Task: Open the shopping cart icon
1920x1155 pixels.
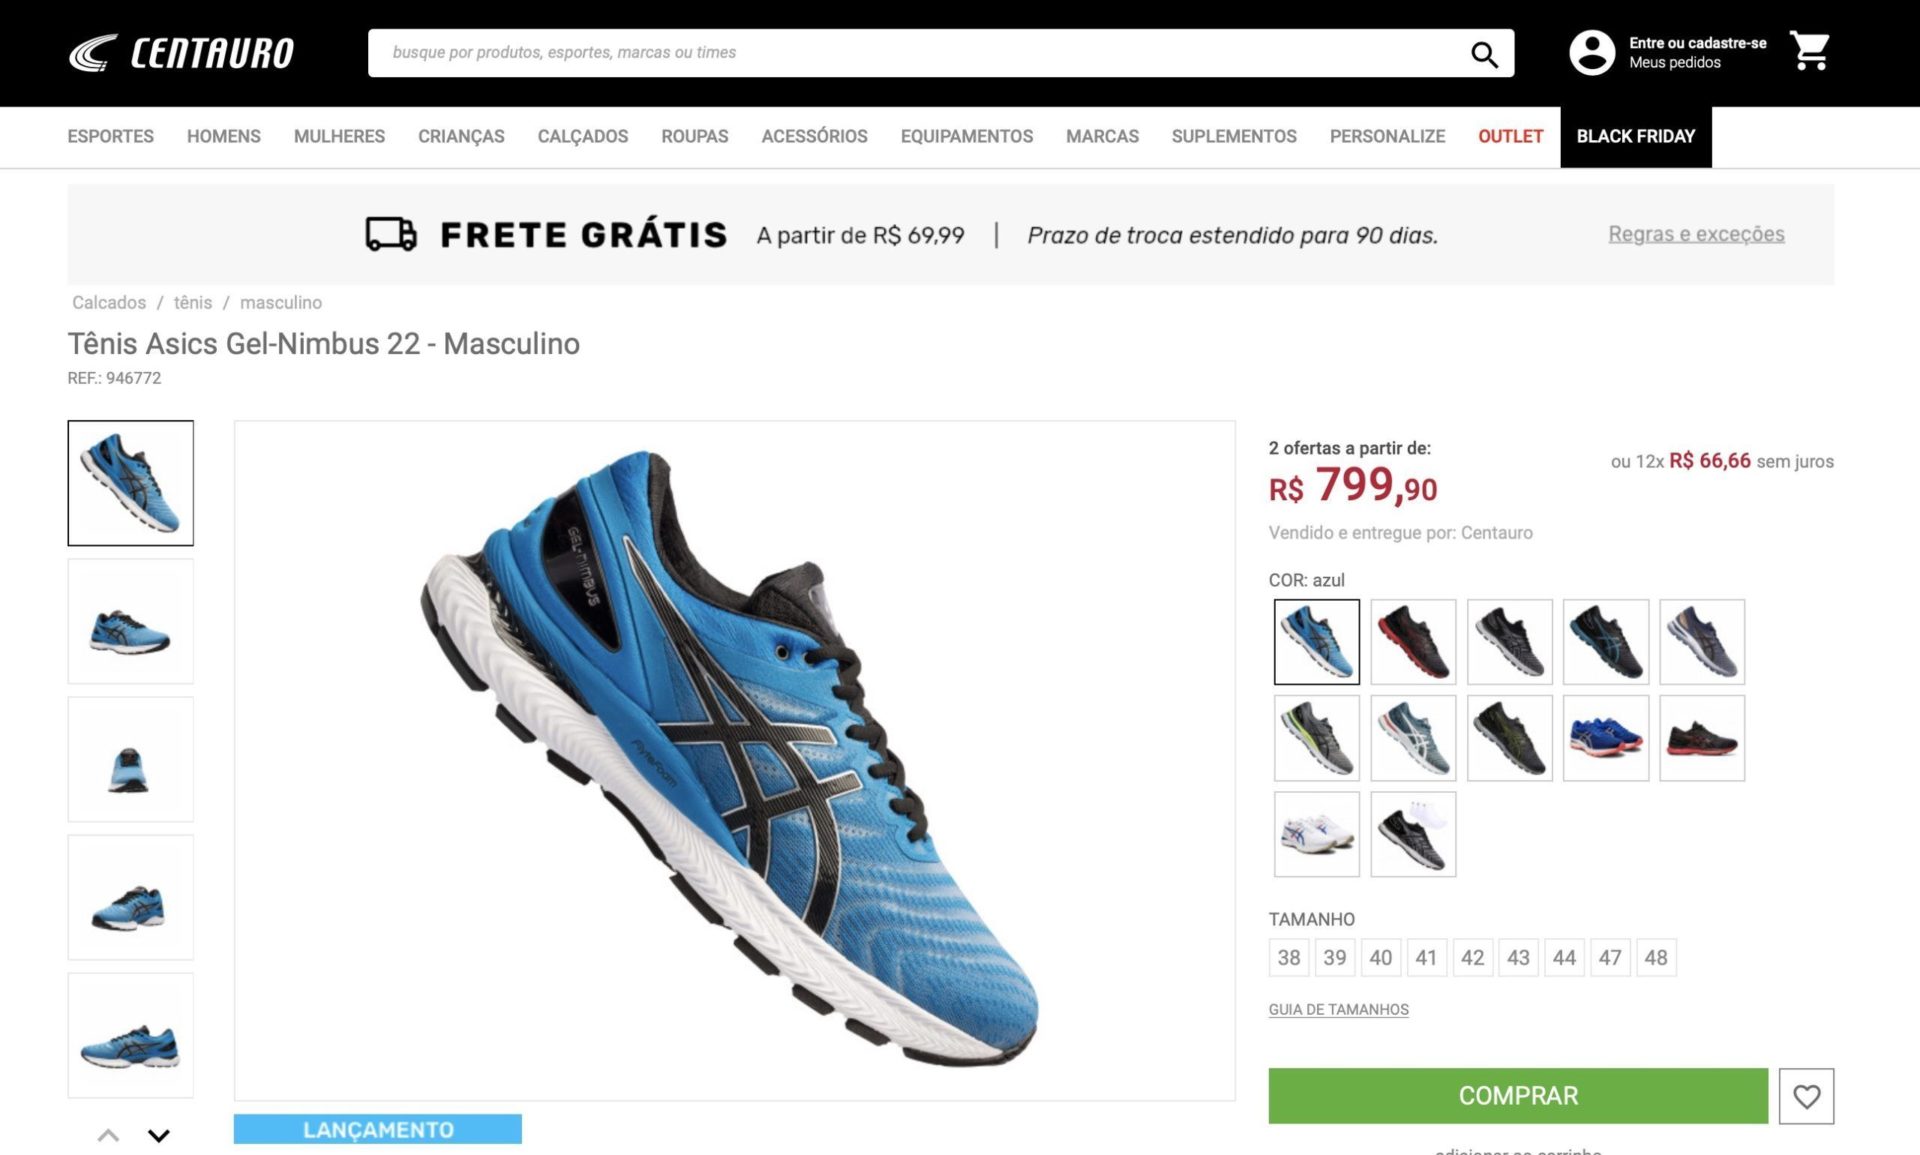Action: click(x=1810, y=51)
